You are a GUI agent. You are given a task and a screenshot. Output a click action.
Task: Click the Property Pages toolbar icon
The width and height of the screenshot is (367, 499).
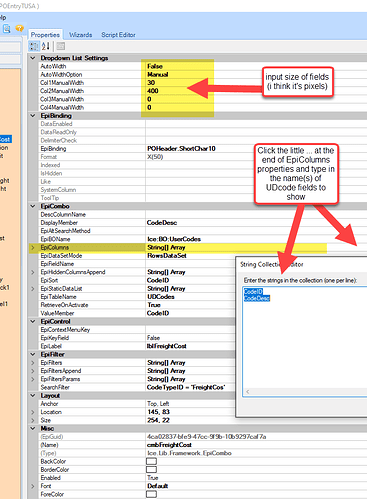click(x=60, y=46)
